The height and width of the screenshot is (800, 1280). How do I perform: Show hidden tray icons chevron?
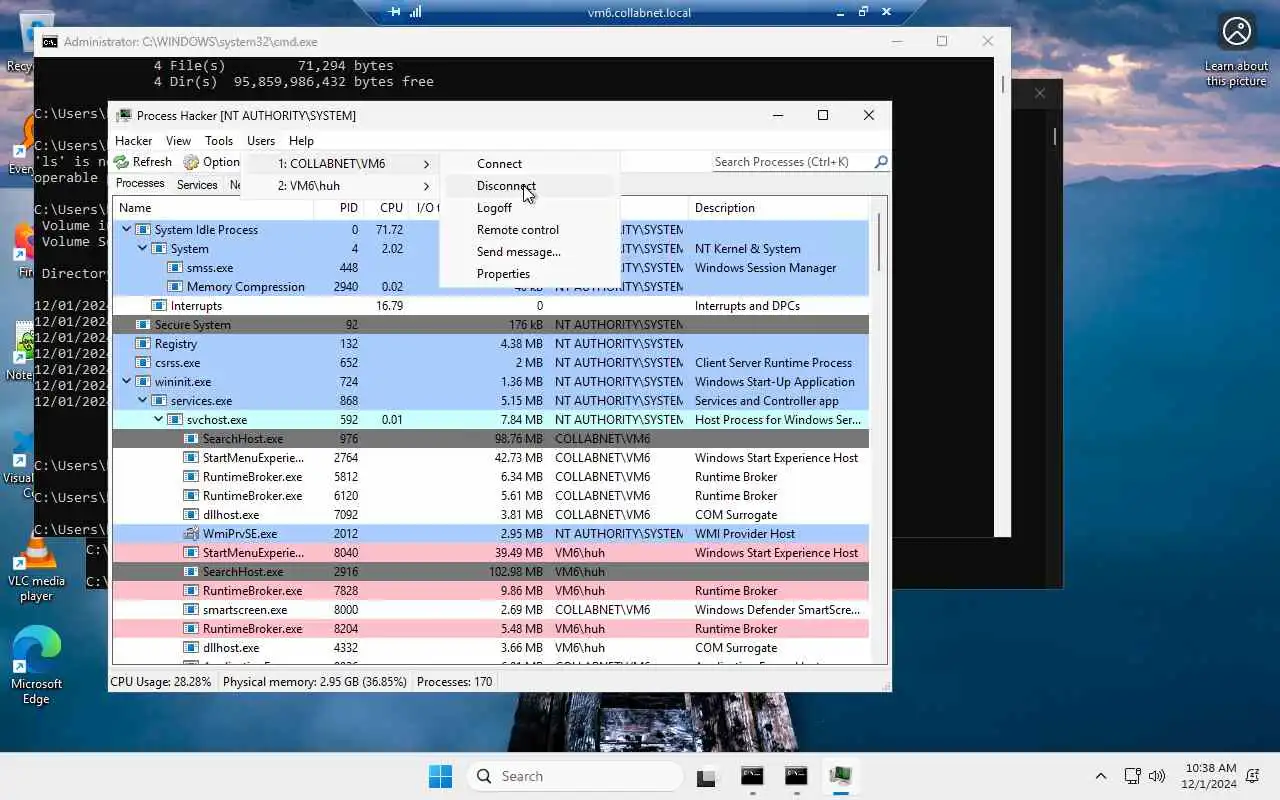1101,776
